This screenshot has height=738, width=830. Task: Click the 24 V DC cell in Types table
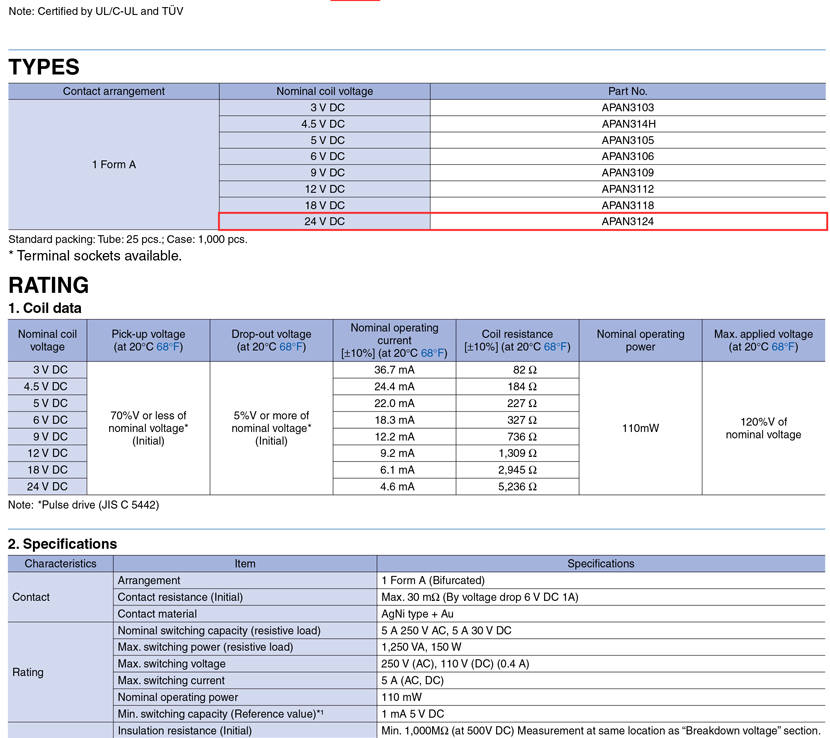click(x=324, y=221)
